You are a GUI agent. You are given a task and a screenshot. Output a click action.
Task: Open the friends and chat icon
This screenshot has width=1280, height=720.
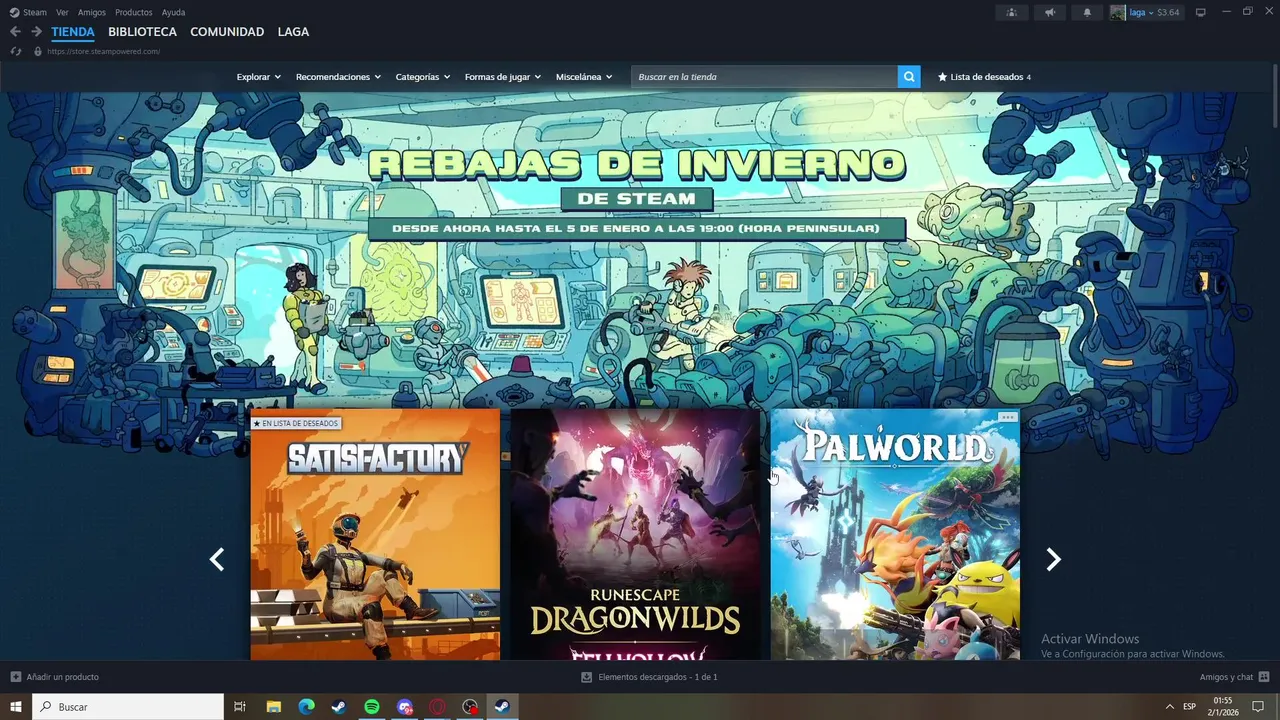point(1264,677)
